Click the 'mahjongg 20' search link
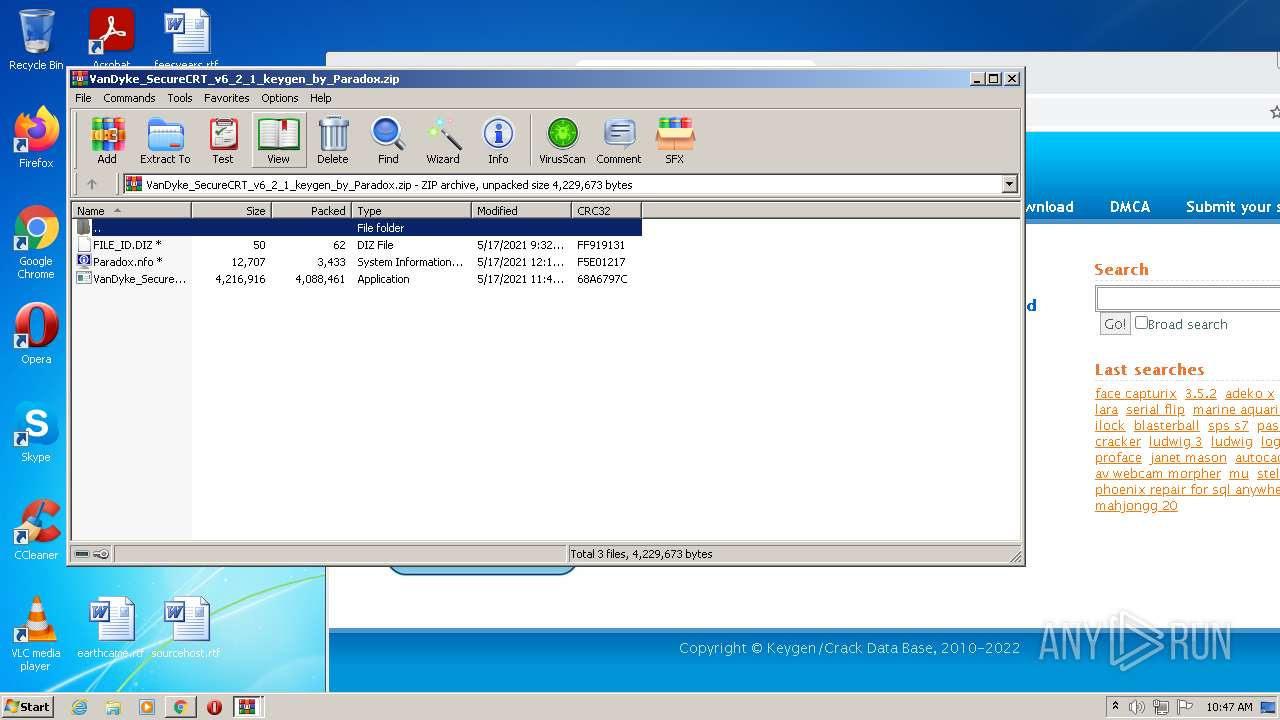 tap(1136, 505)
